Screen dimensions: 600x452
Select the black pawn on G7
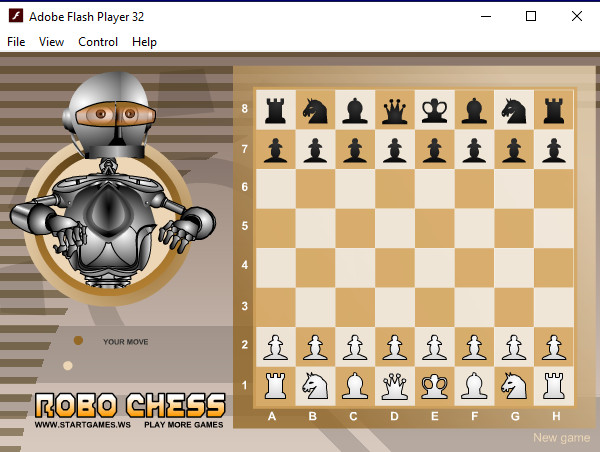[514, 150]
